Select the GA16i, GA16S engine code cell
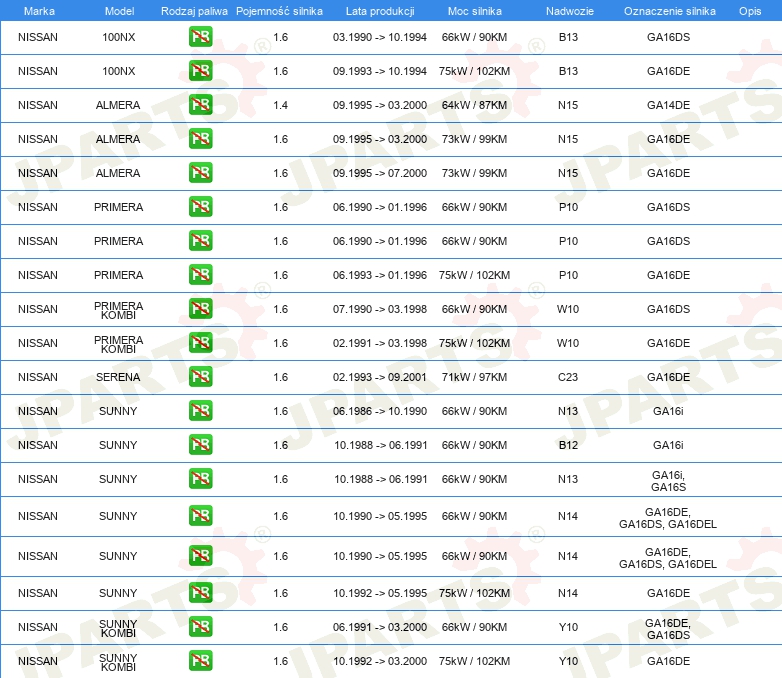Image resolution: width=782 pixels, height=678 pixels. click(x=668, y=481)
